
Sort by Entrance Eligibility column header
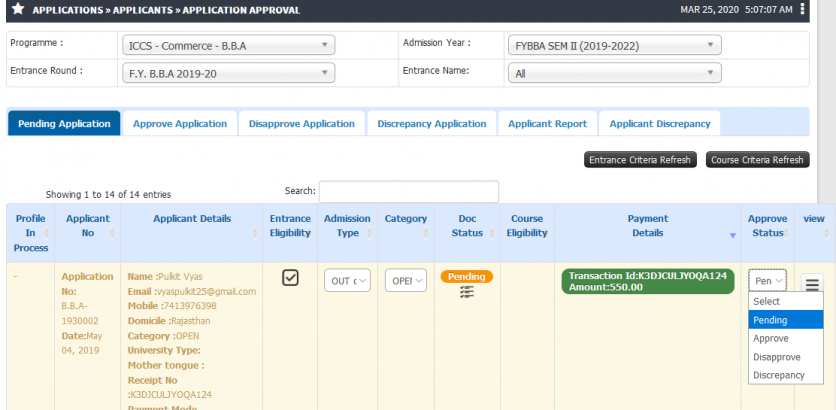point(290,233)
